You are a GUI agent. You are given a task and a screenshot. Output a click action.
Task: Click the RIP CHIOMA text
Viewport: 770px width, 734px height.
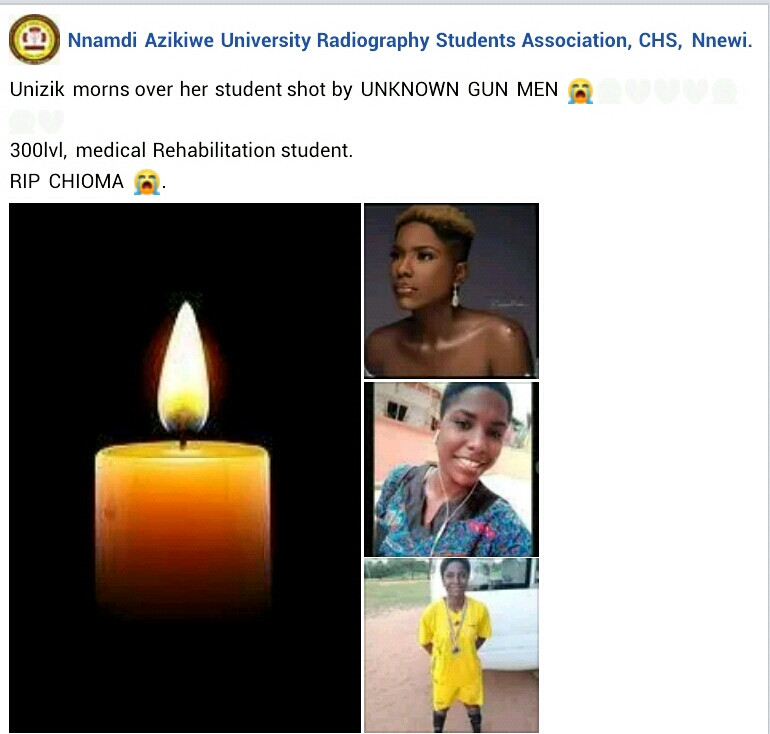point(67,182)
